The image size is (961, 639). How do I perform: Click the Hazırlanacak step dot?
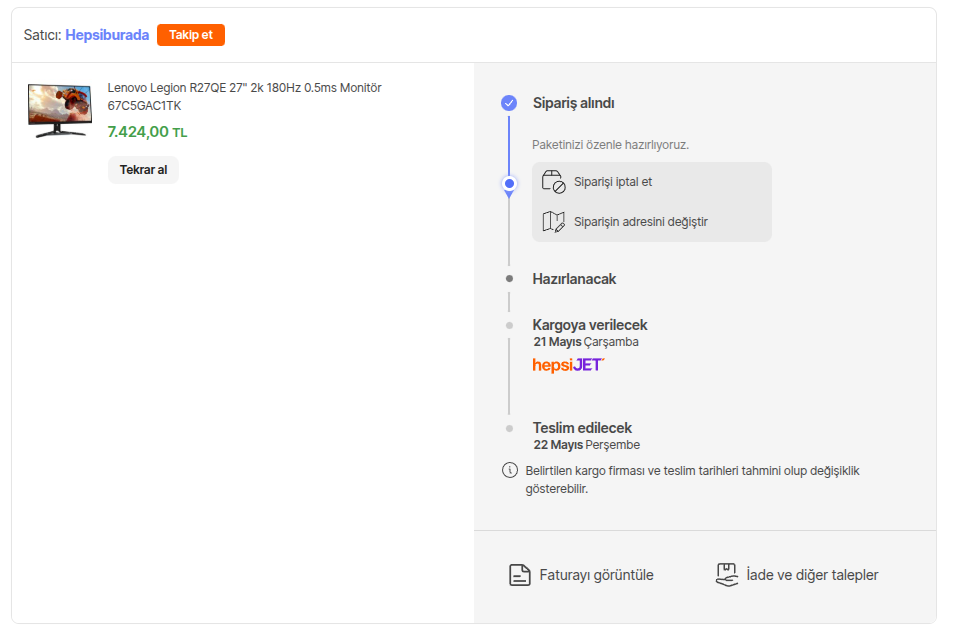[509, 279]
